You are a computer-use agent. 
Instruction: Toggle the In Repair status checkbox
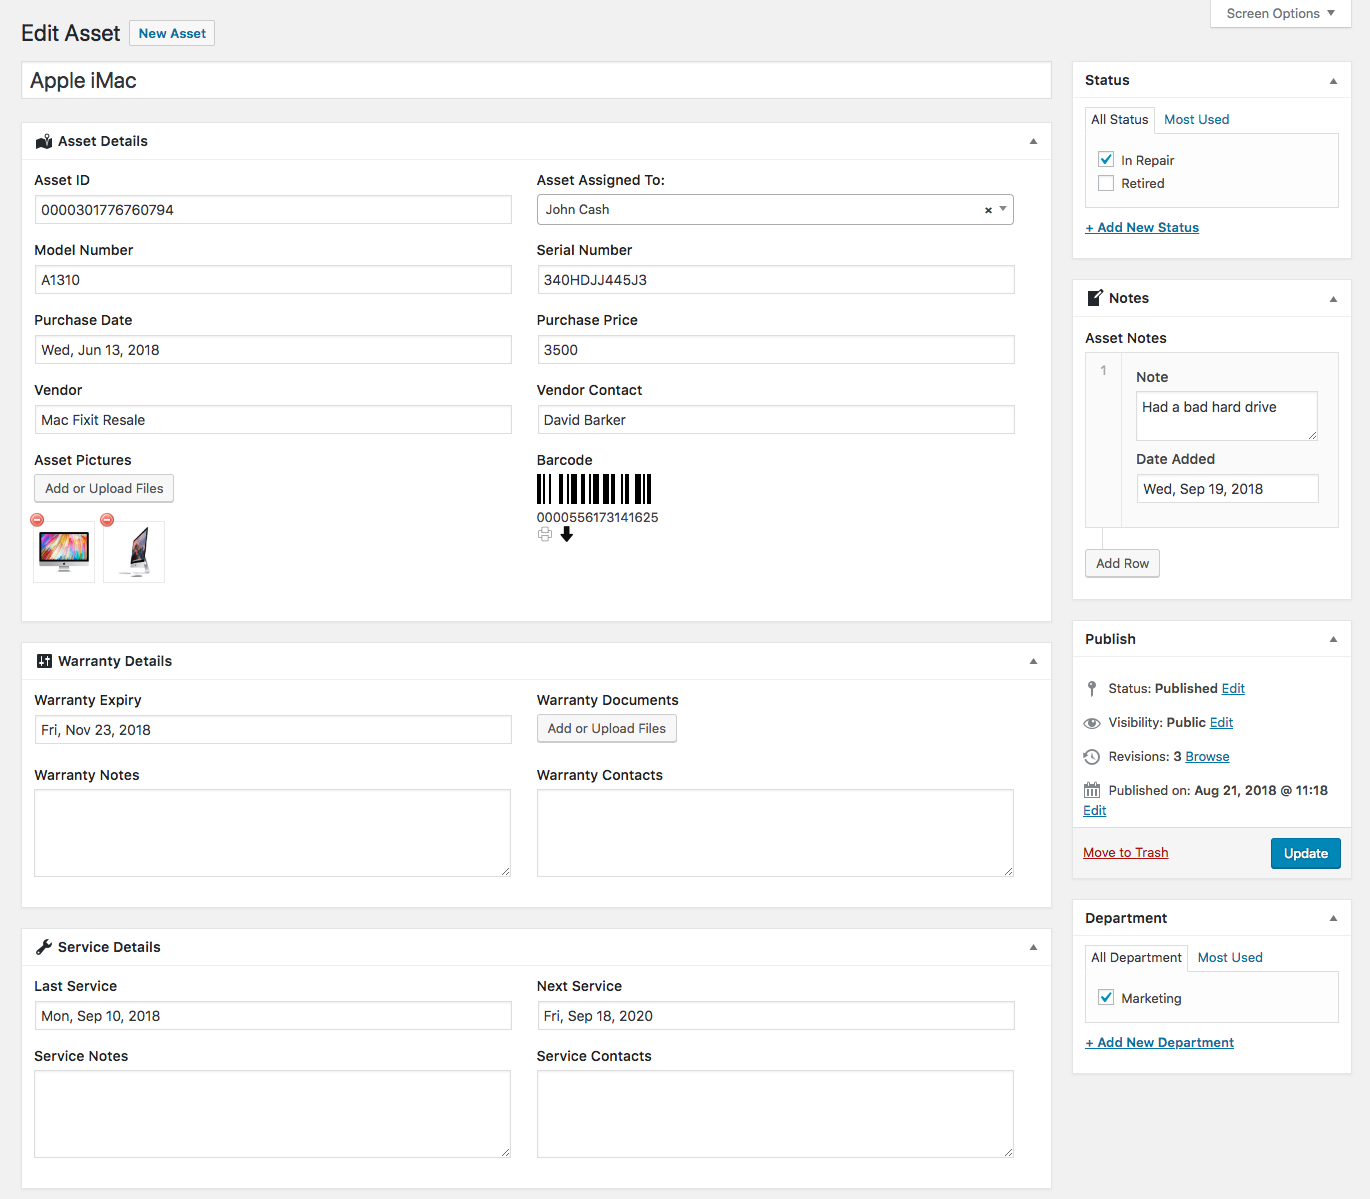[1106, 159]
